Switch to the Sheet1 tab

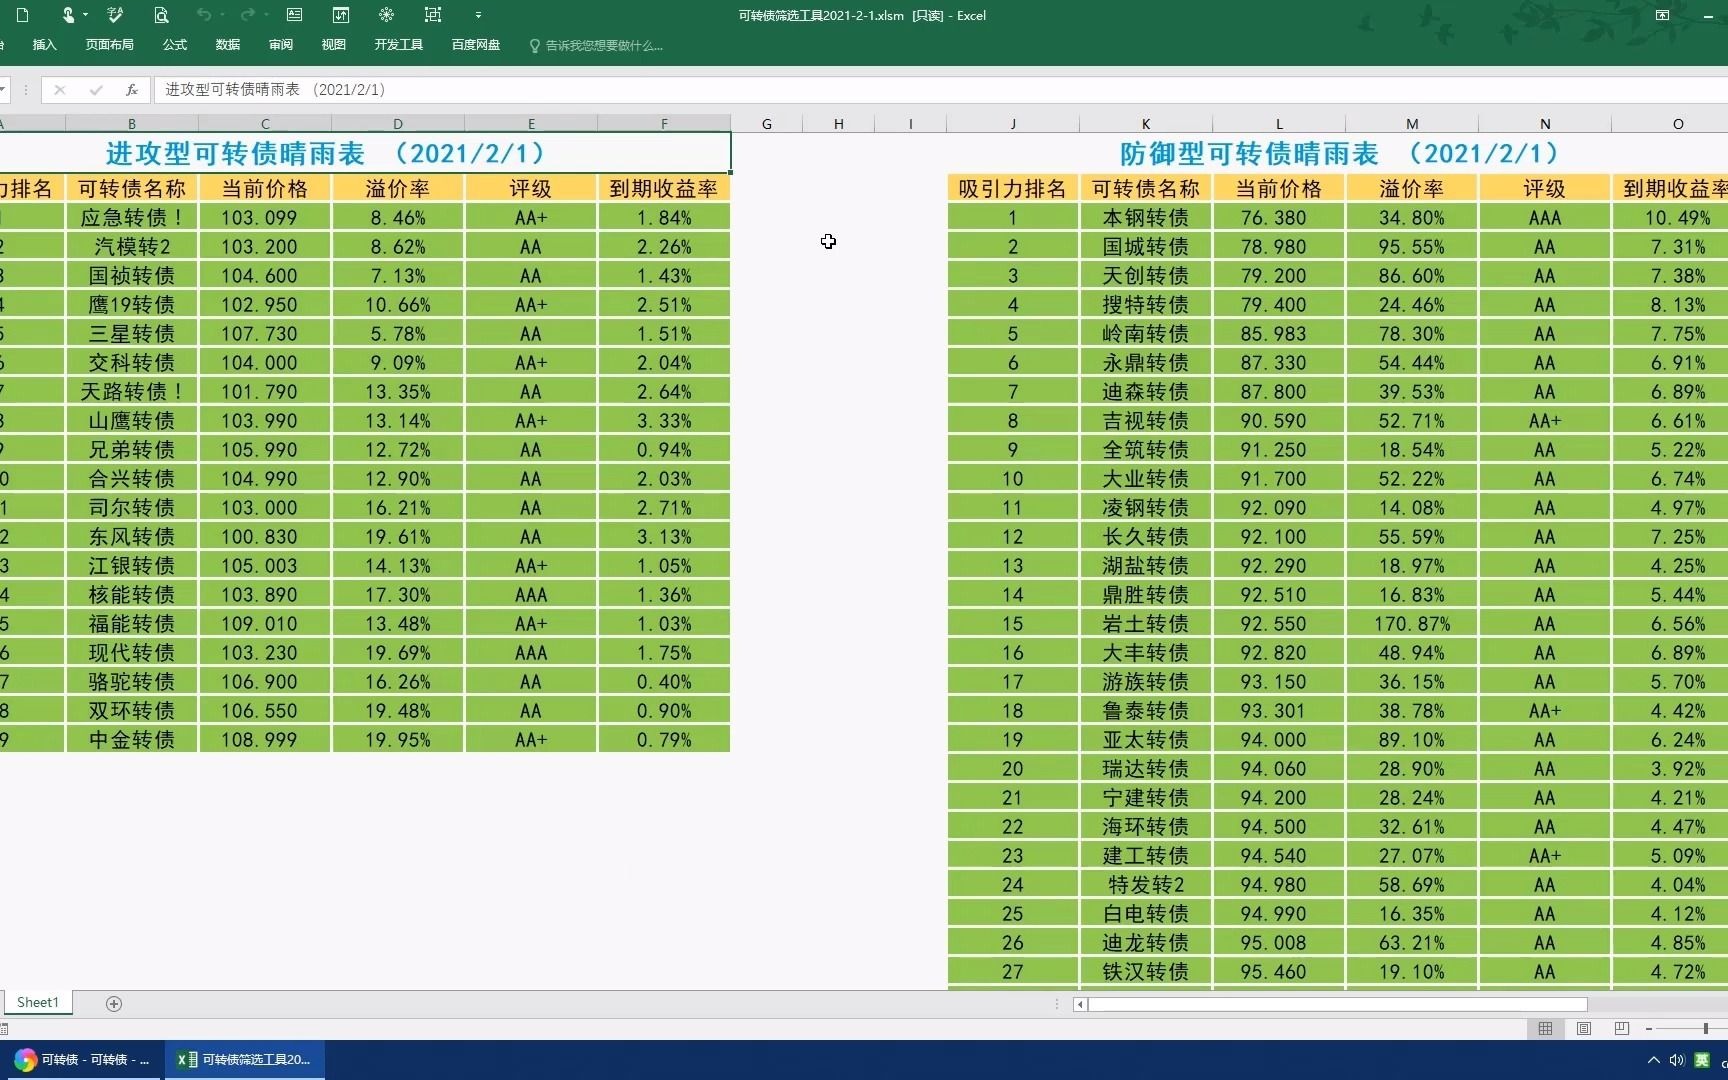click(x=38, y=1002)
